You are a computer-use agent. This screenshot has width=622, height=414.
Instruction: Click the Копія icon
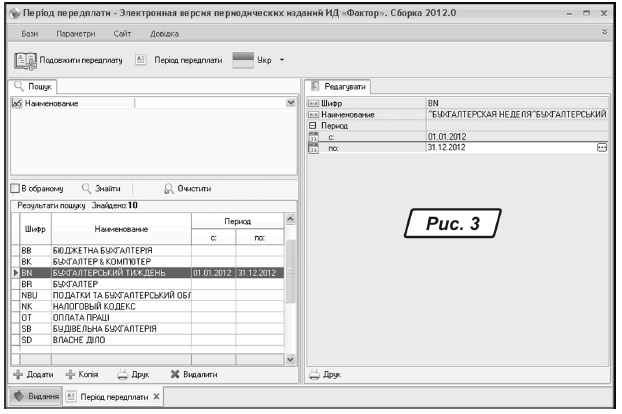click(x=71, y=374)
